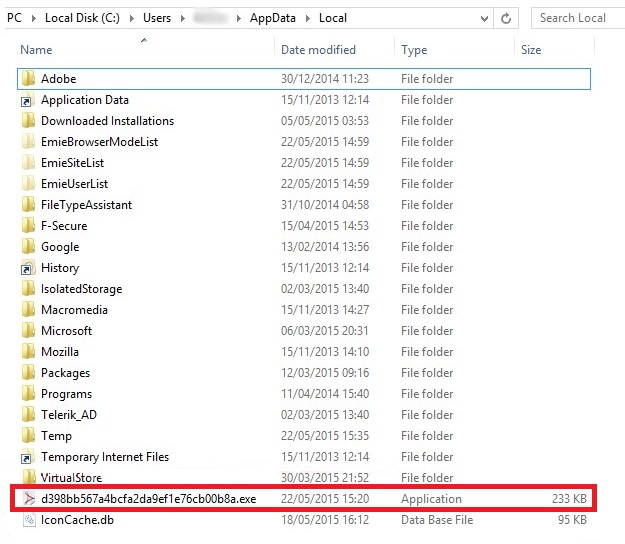
Task: Select the F-Secure folder icon
Action: [27, 226]
